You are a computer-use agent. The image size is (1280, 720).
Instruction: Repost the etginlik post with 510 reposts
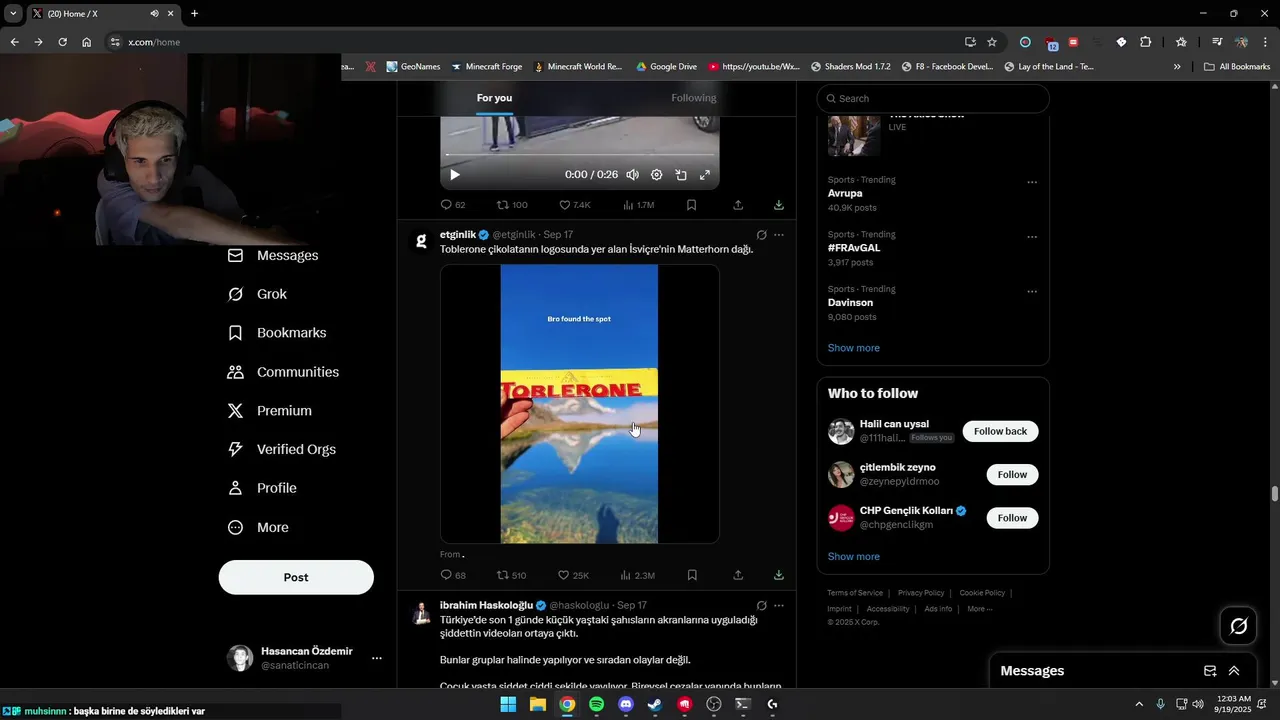click(511, 575)
